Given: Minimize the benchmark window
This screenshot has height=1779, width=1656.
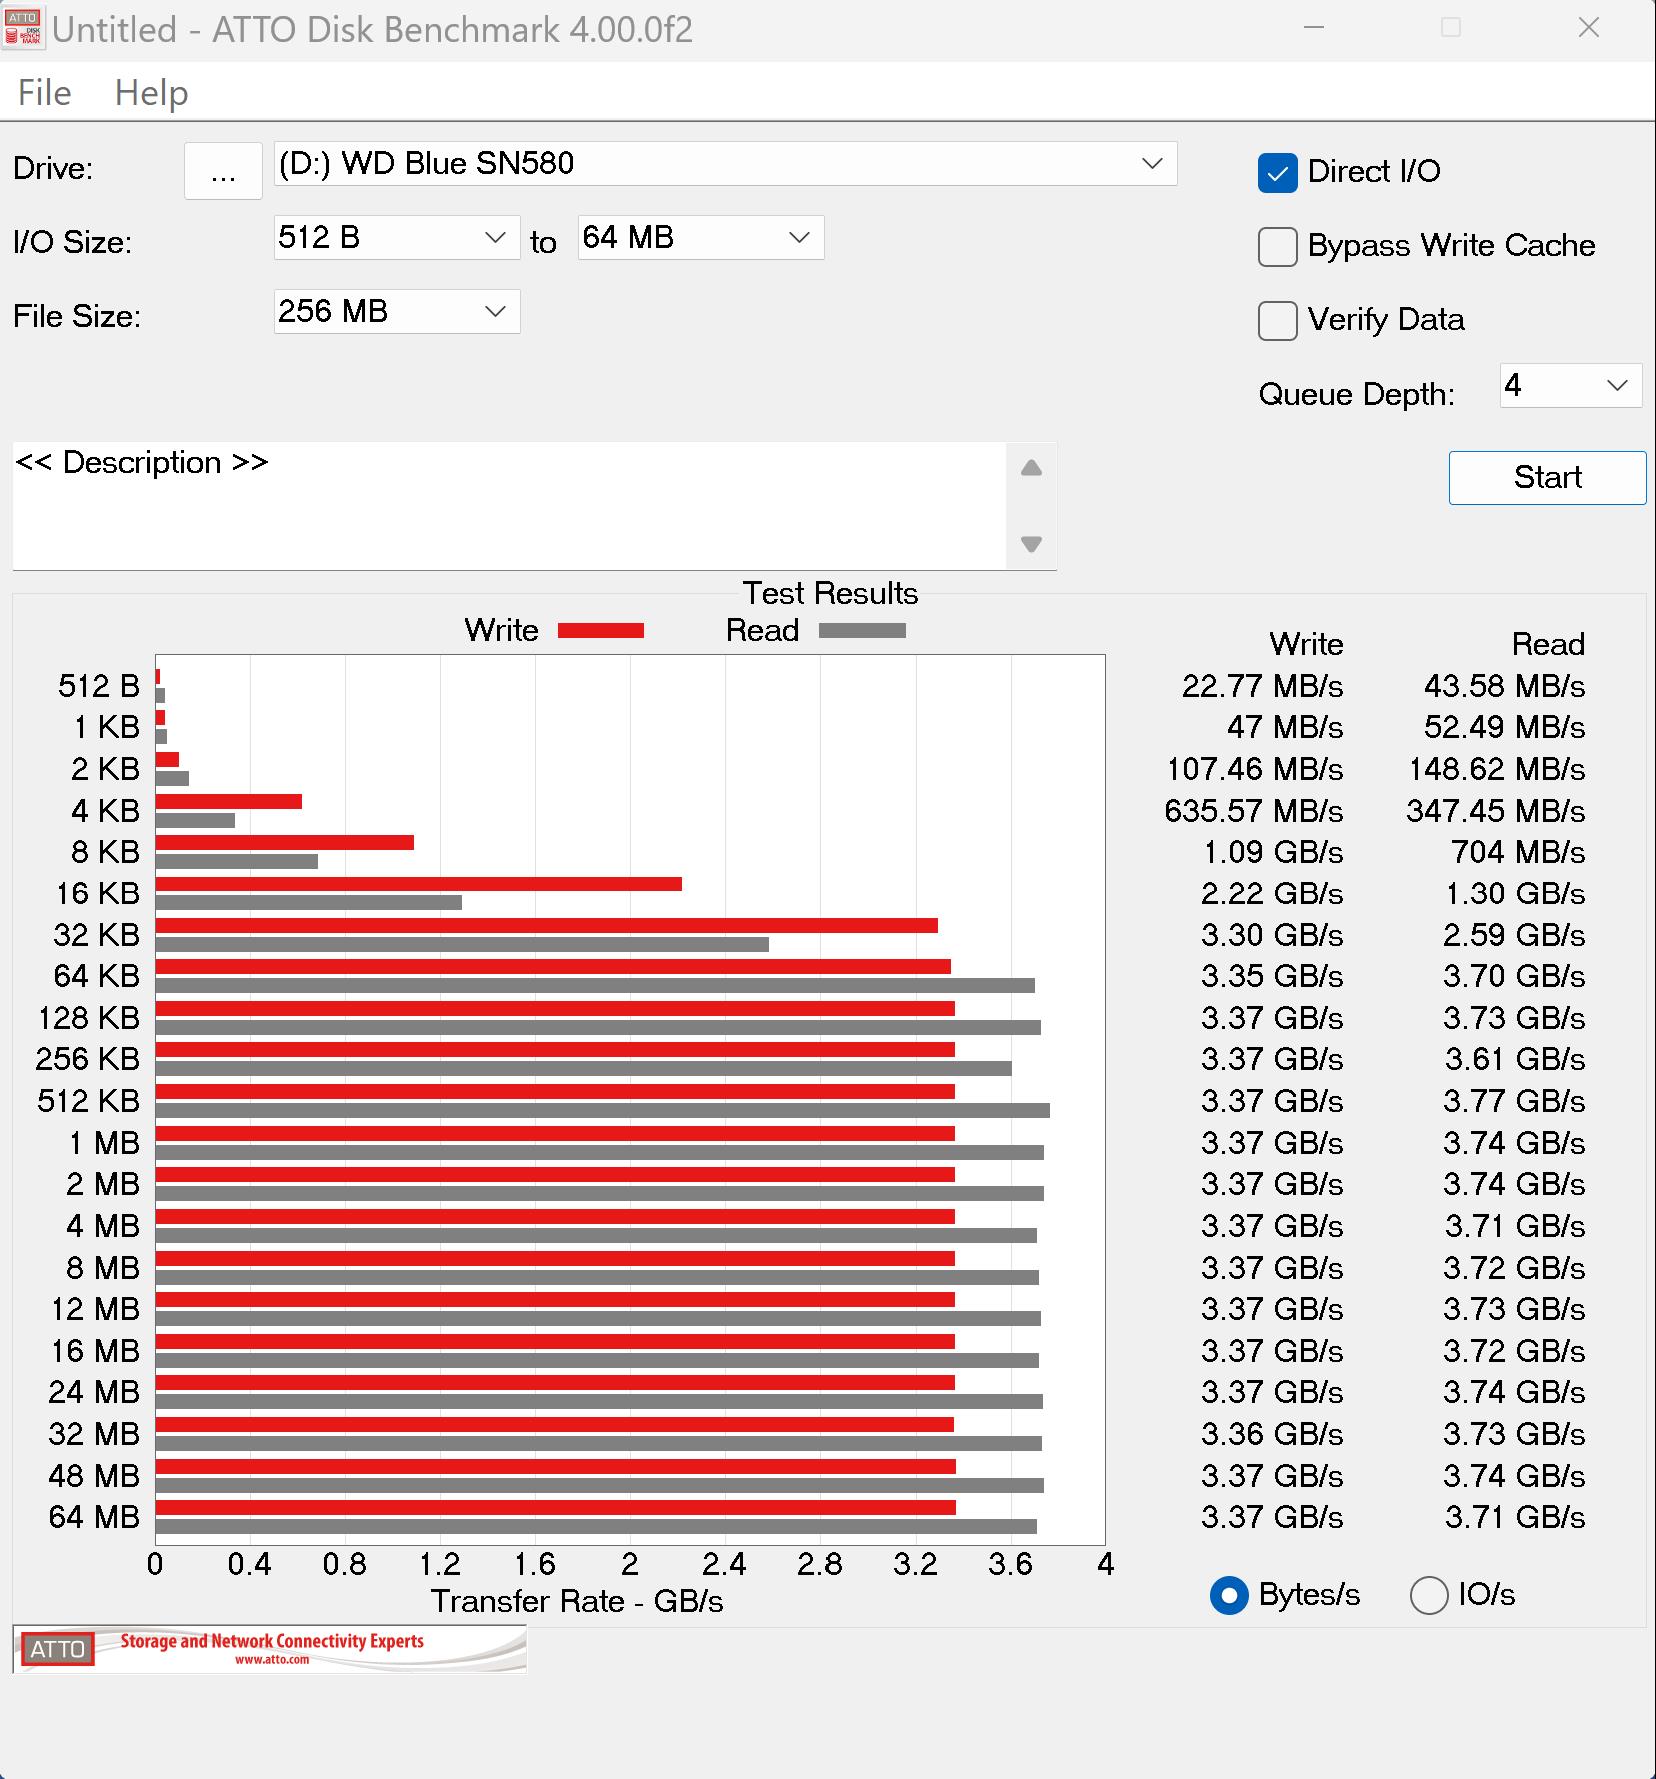Looking at the screenshot, I should click(1314, 28).
